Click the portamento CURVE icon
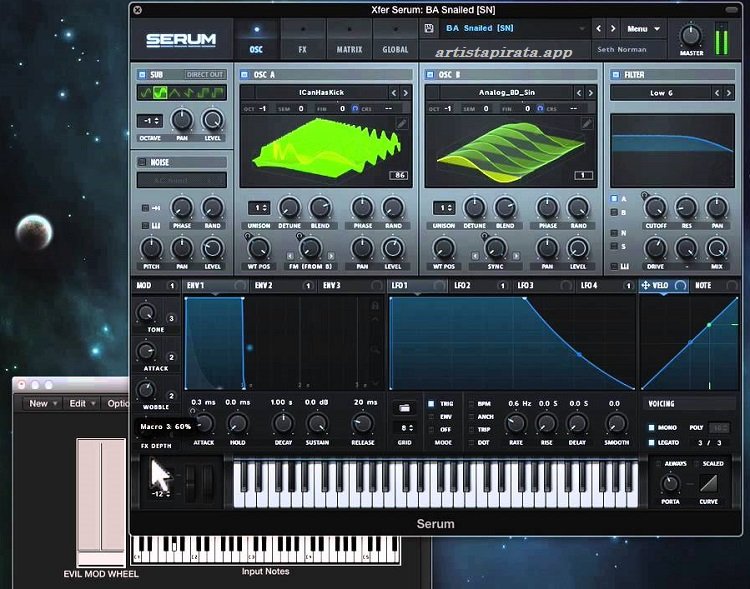Screen dimensions: 750x589 click(x=709, y=484)
